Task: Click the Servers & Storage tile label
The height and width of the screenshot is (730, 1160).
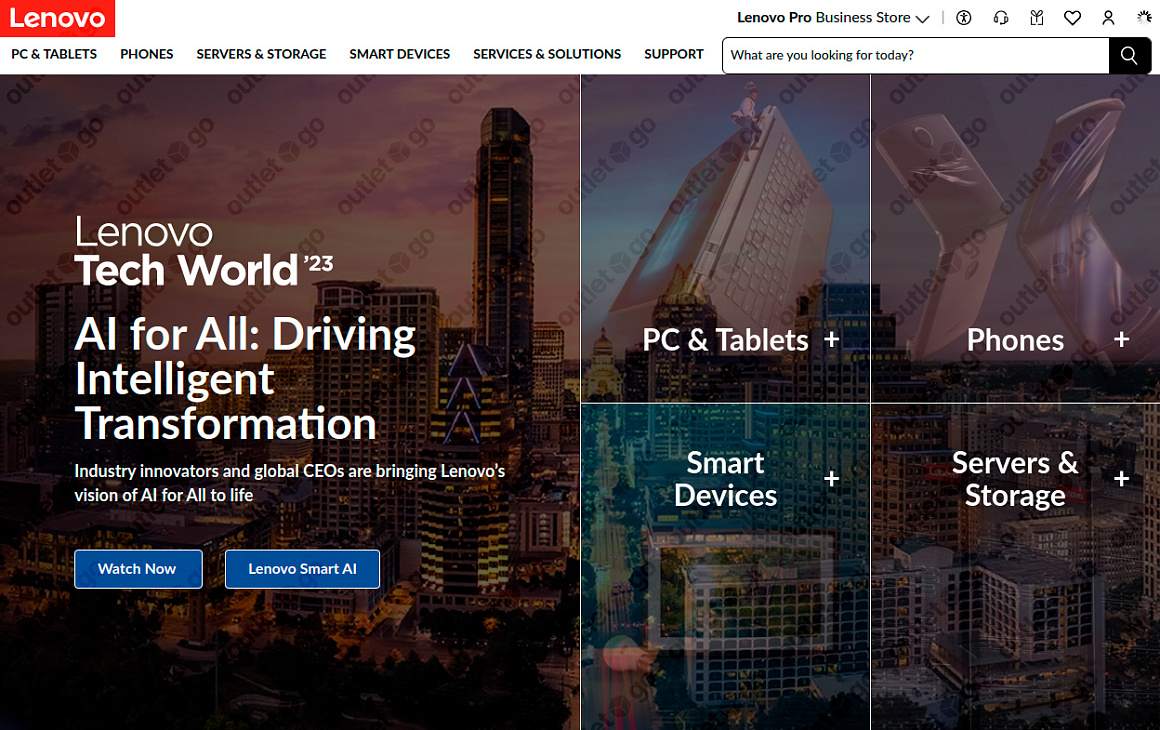Action: tap(1015, 479)
